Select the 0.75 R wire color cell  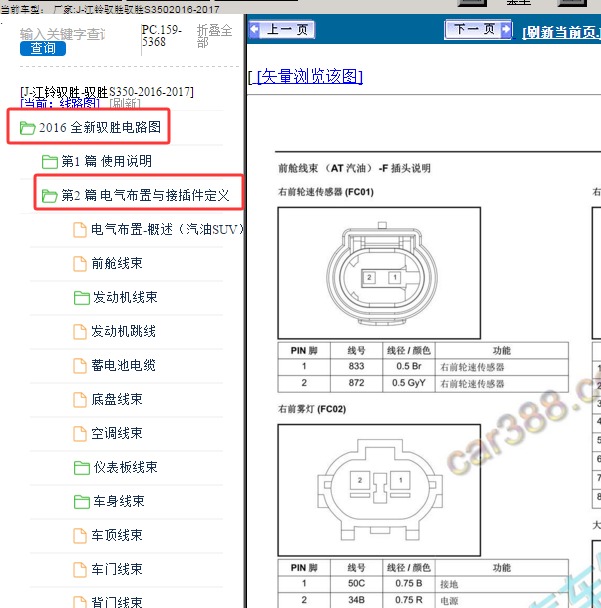point(409,600)
